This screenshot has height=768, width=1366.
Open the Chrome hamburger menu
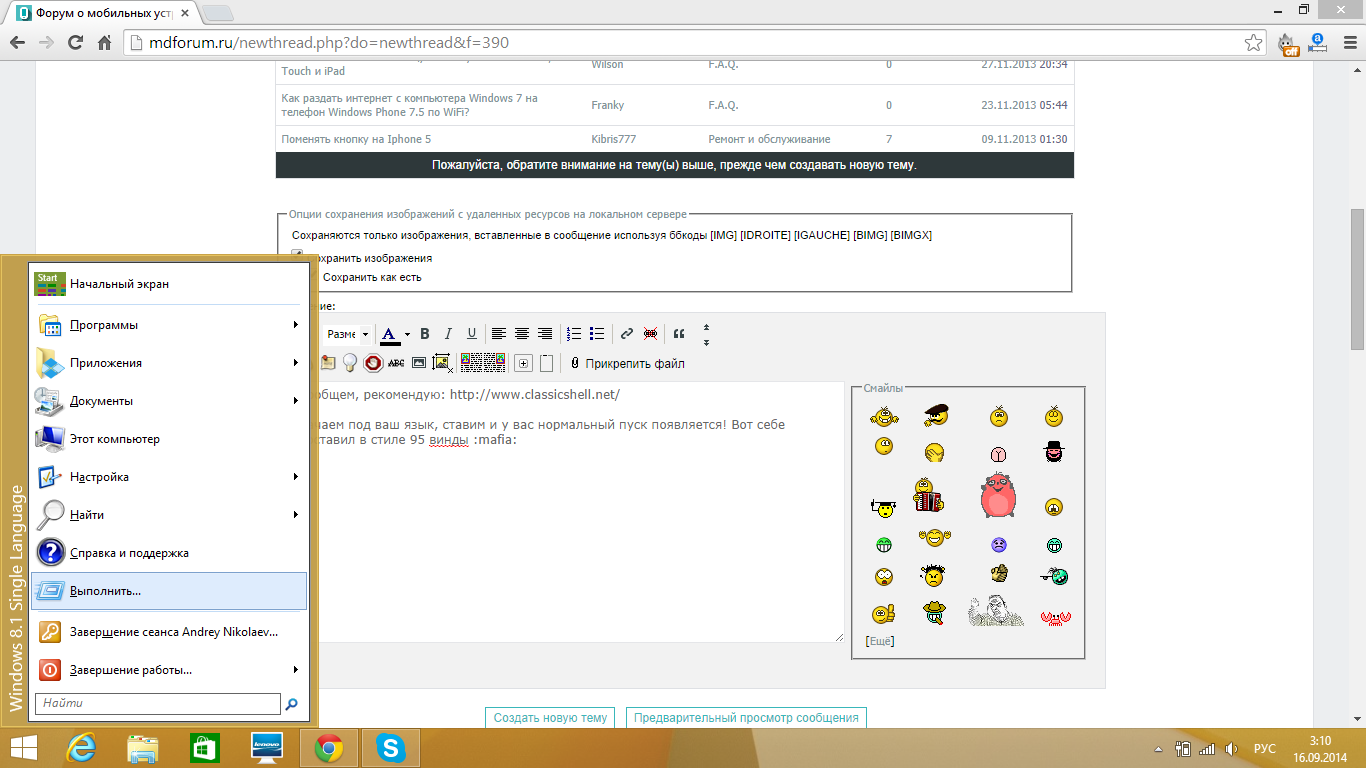tap(1346, 43)
